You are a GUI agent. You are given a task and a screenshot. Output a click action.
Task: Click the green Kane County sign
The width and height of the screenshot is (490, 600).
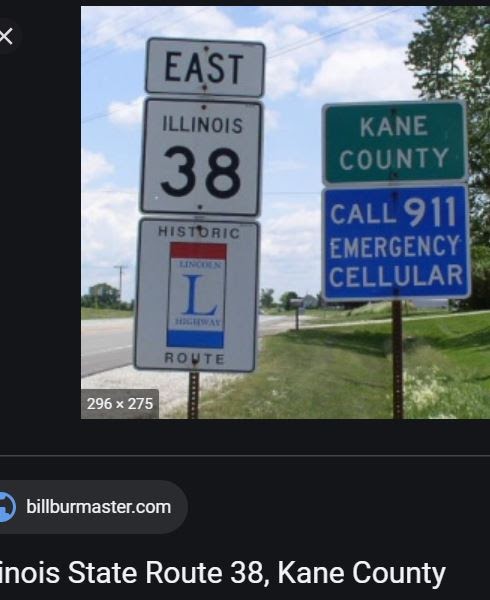pyautogui.click(x=395, y=143)
